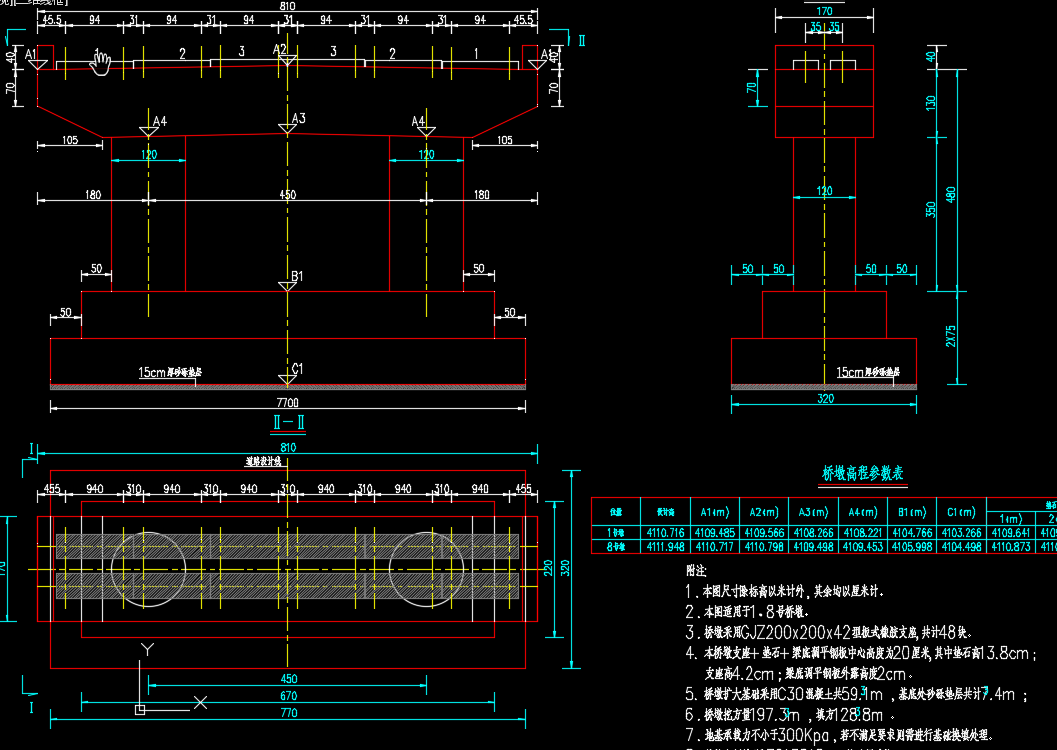This screenshot has height=750, width=1057.
Task: Select the table header A1(m)
Action: (x=715, y=512)
